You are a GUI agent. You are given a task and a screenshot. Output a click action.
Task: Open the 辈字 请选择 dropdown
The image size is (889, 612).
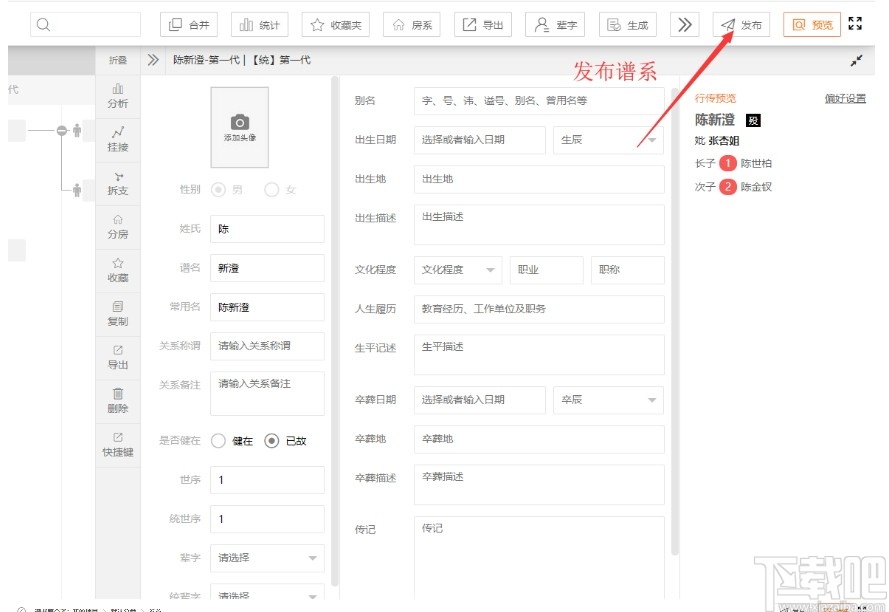(x=266, y=558)
